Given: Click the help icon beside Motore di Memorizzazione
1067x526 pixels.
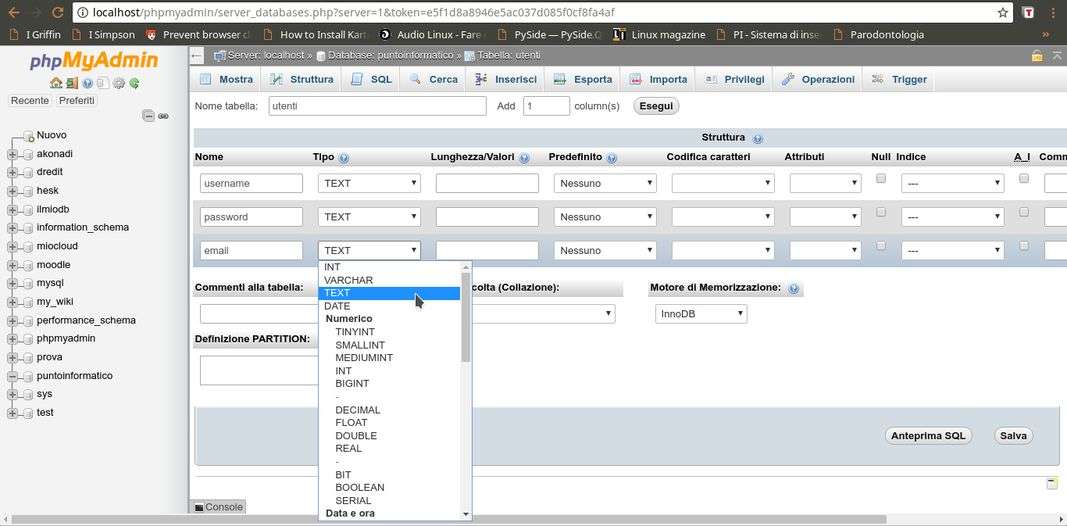Looking at the screenshot, I should 793,289.
